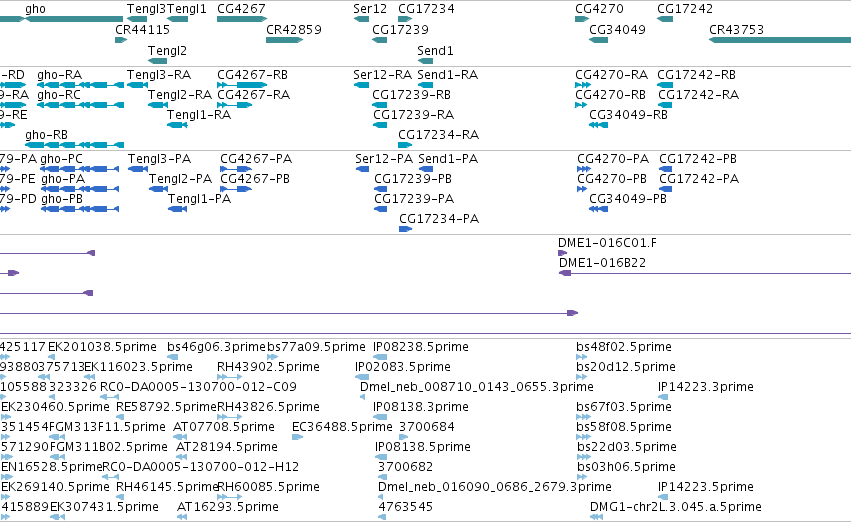Click clone DME1-016C01.F
The width and height of the screenshot is (851, 522).
click(x=607, y=243)
